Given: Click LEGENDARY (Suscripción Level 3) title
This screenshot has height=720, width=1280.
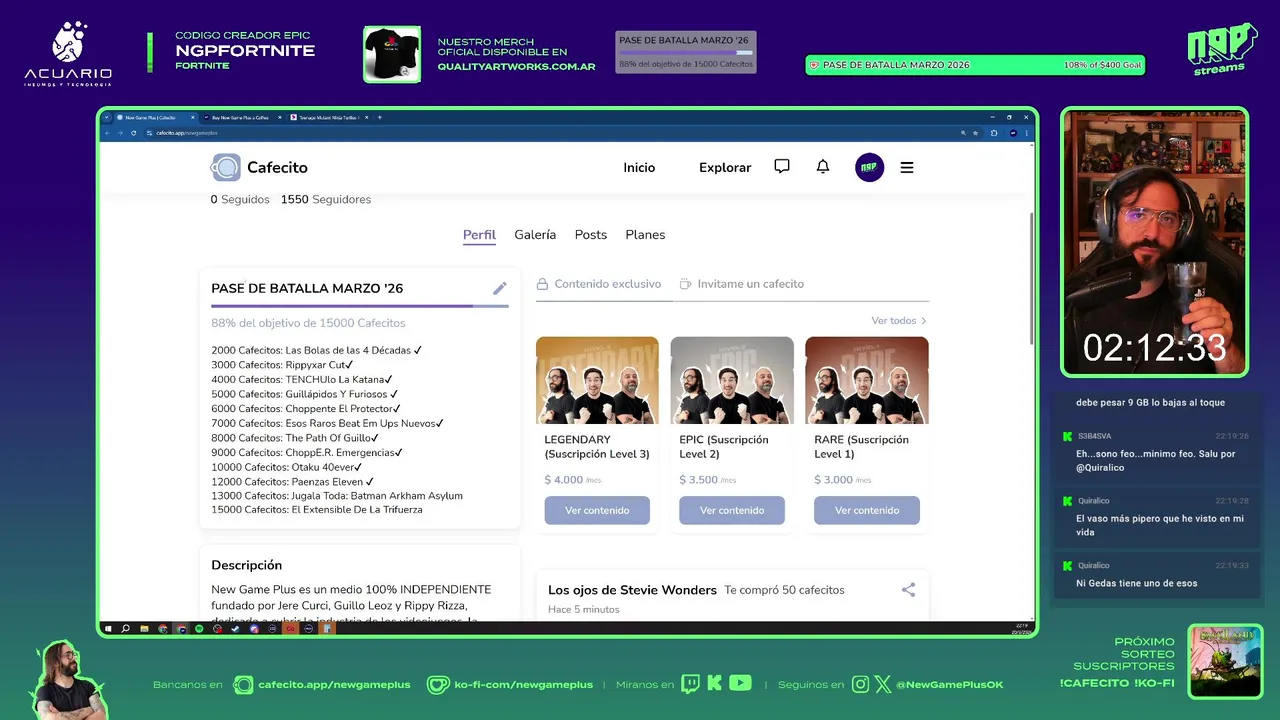Looking at the screenshot, I should tap(597, 447).
